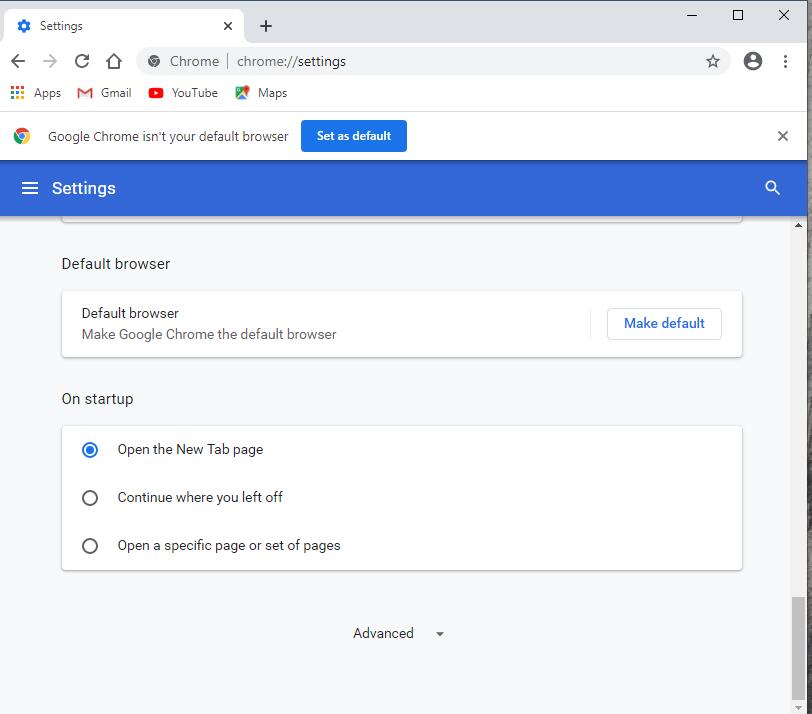Image resolution: width=812 pixels, height=714 pixels.
Task: Open Settings search magnifier icon
Action: coord(772,187)
